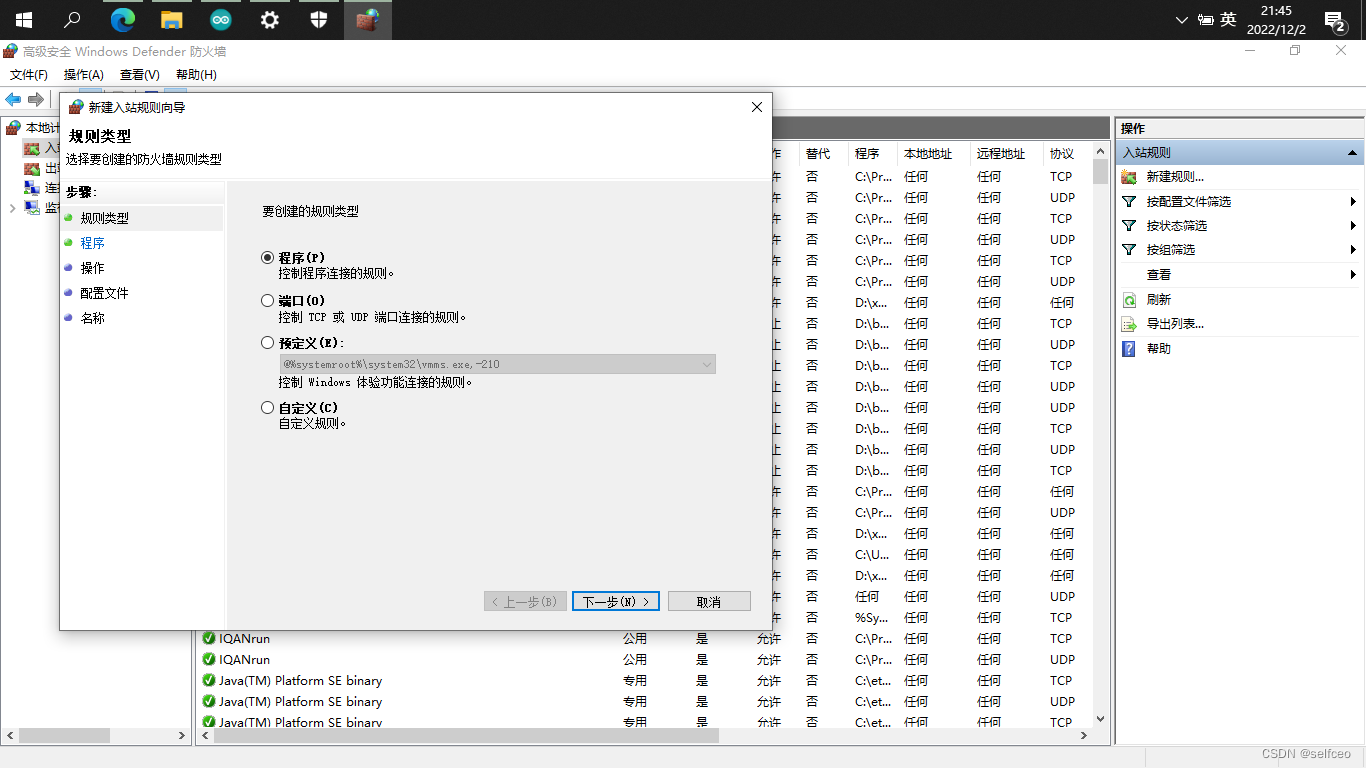Click the 上一步(B) button
This screenshot has height=768, width=1366.
[526, 601]
